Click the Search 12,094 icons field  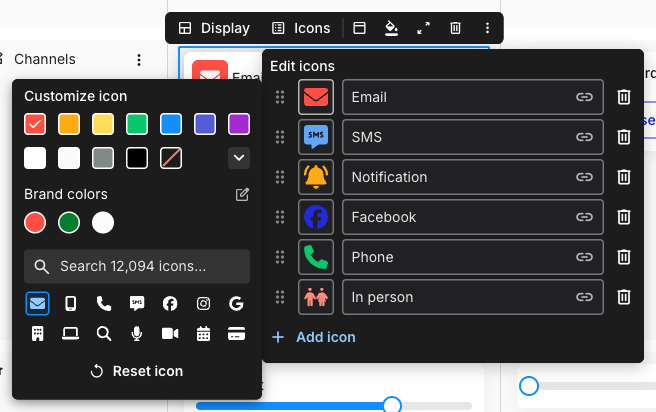(x=137, y=266)
